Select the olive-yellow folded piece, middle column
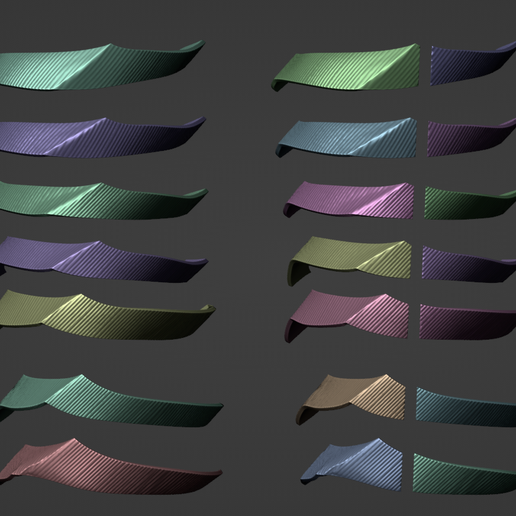This screenshot has width=516, height=516. click(x=350, y=260)
